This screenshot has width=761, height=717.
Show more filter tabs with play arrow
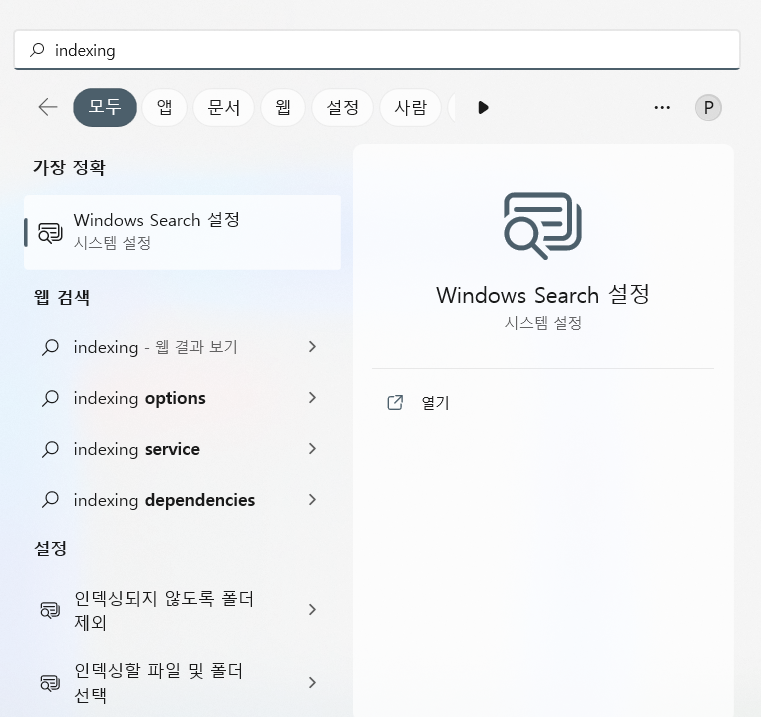pyautogui.click(x=483, y=107)
